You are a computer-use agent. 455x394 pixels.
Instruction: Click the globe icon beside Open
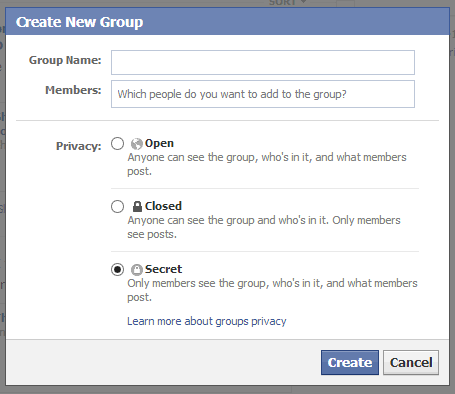coord(137,144)
